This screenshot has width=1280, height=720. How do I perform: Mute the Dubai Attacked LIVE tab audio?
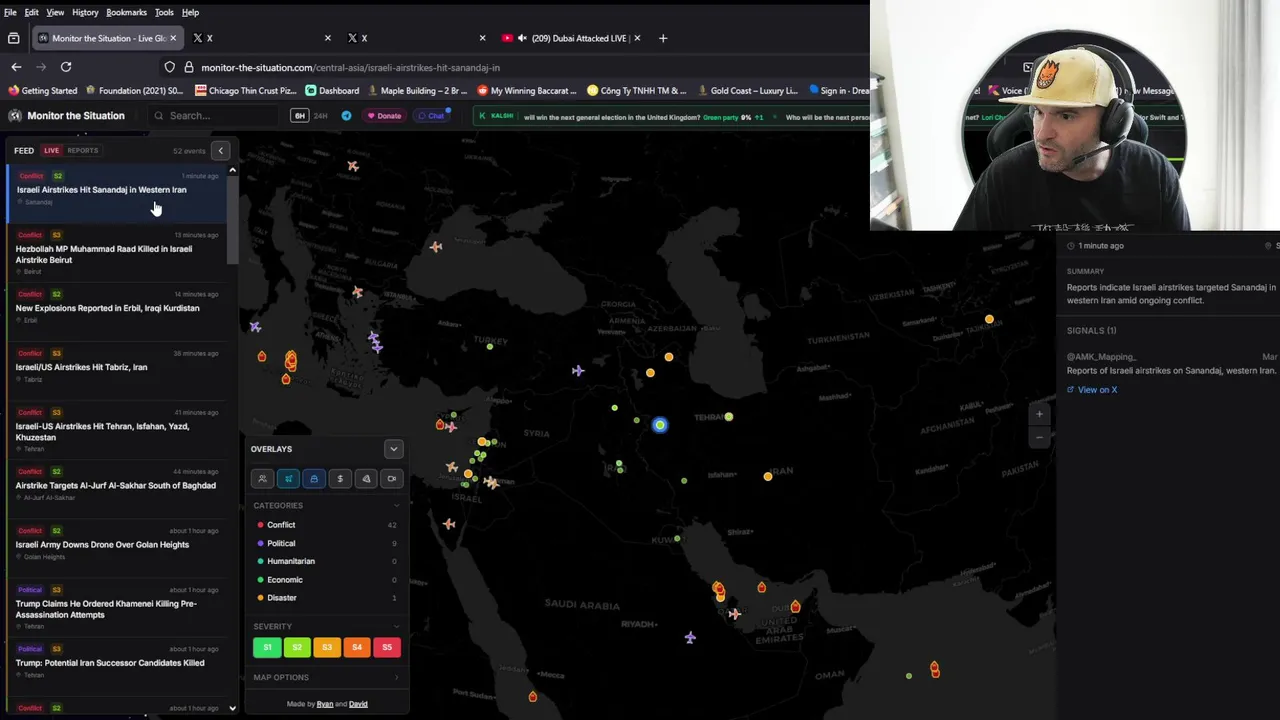coord(522,38)
